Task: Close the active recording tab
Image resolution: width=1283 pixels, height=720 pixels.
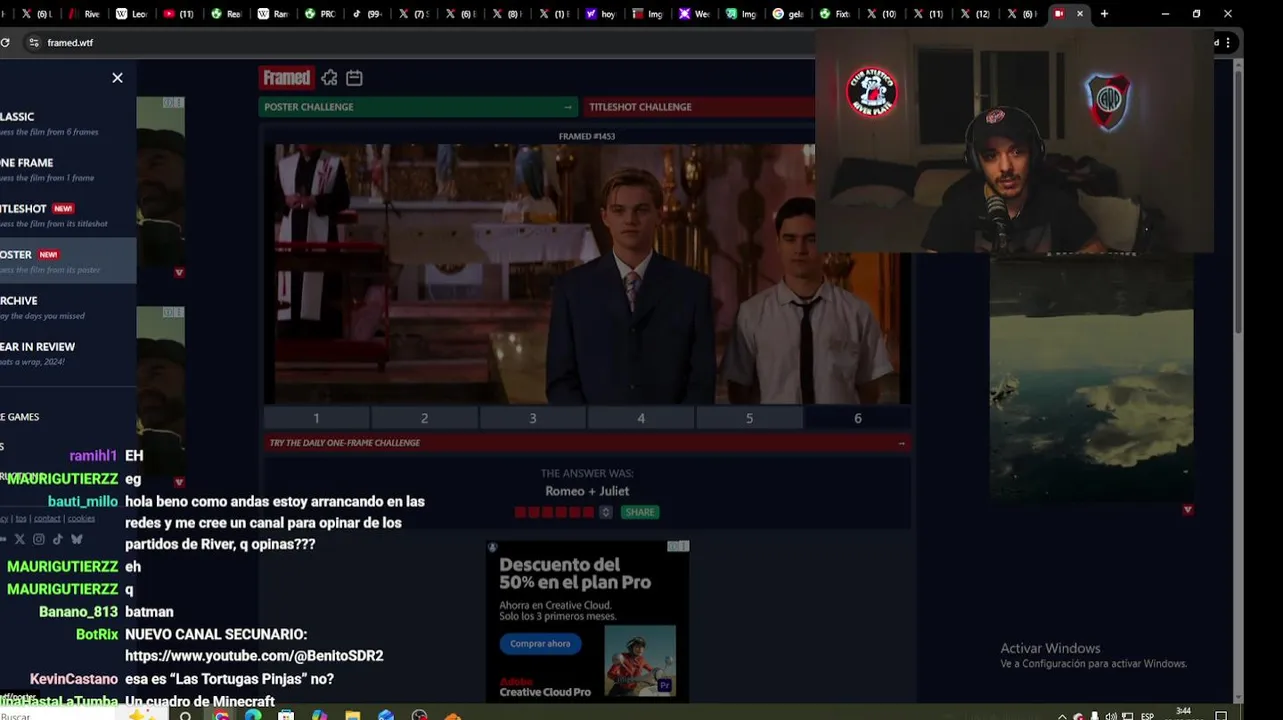Action: (1079, 14)
